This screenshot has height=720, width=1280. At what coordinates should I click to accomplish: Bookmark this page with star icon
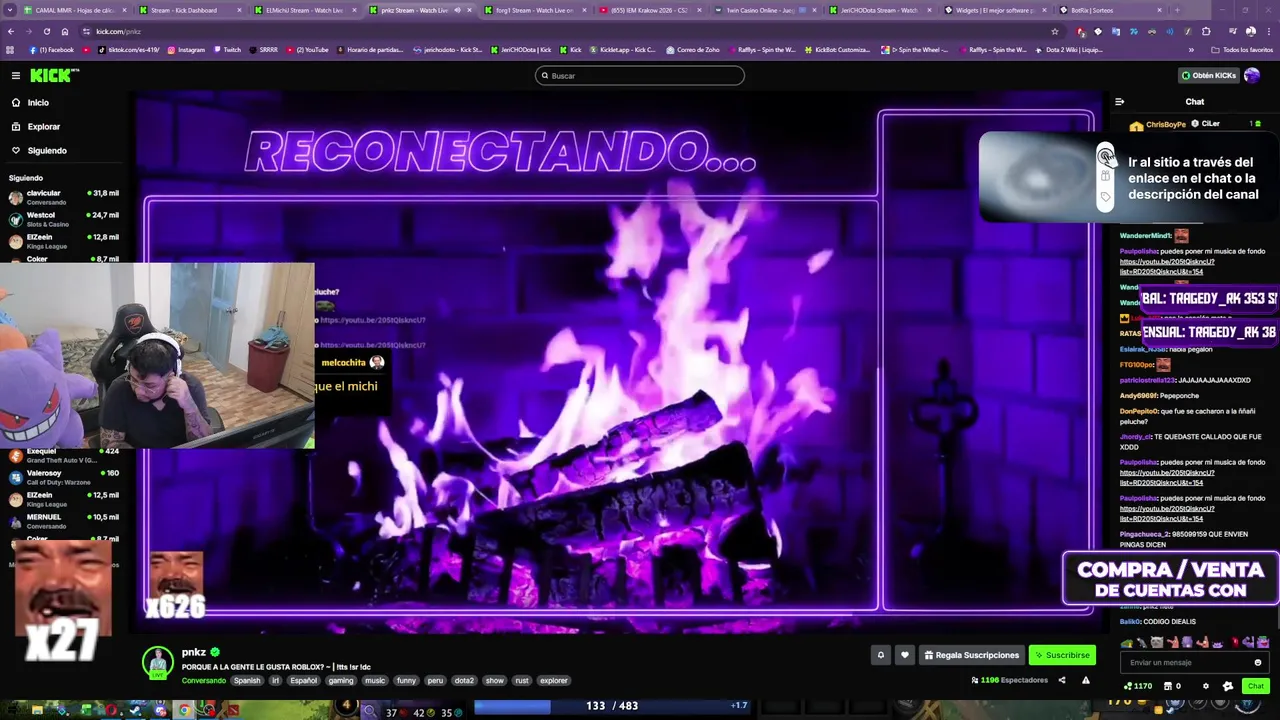click(1054, 31)
